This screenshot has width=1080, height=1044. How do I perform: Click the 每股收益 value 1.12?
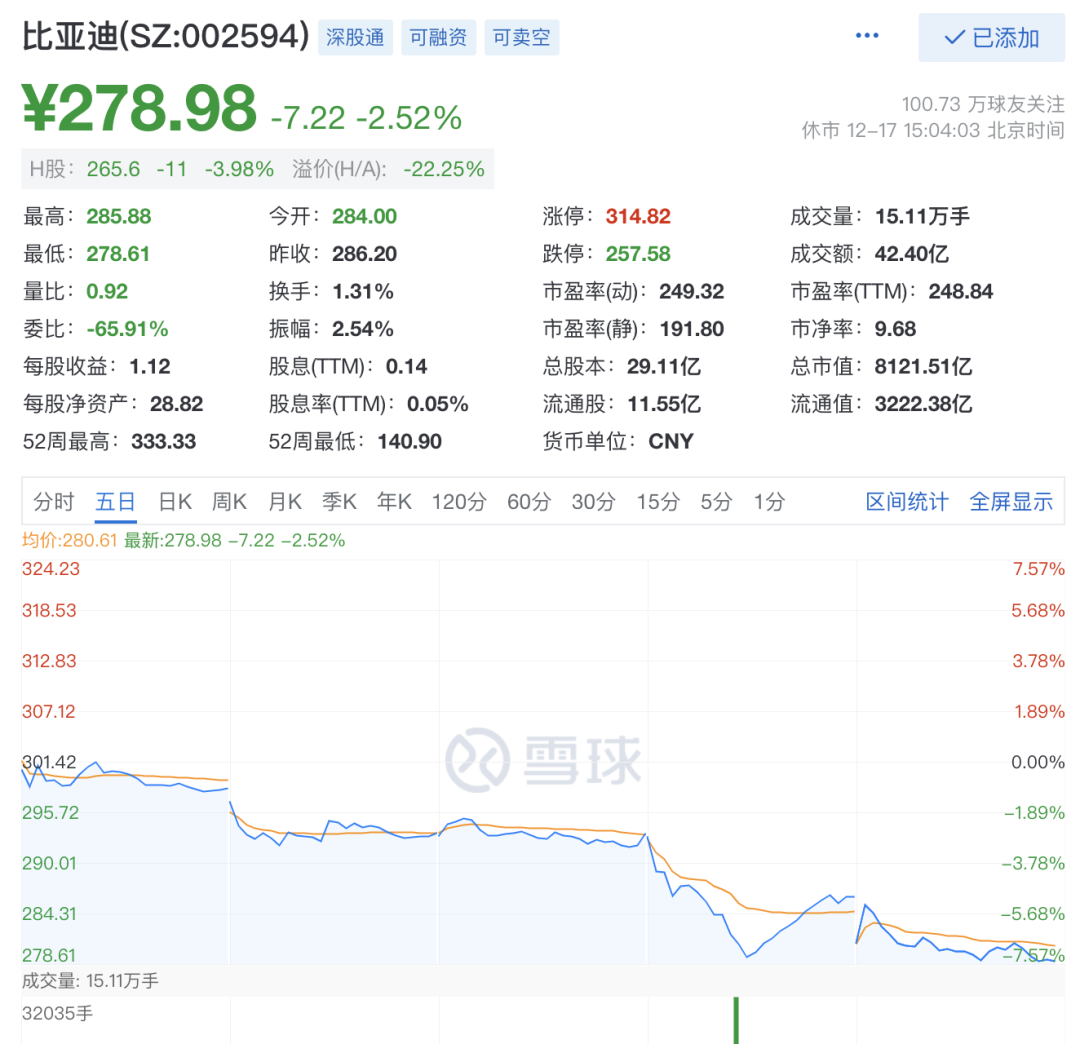pos(149,366)
